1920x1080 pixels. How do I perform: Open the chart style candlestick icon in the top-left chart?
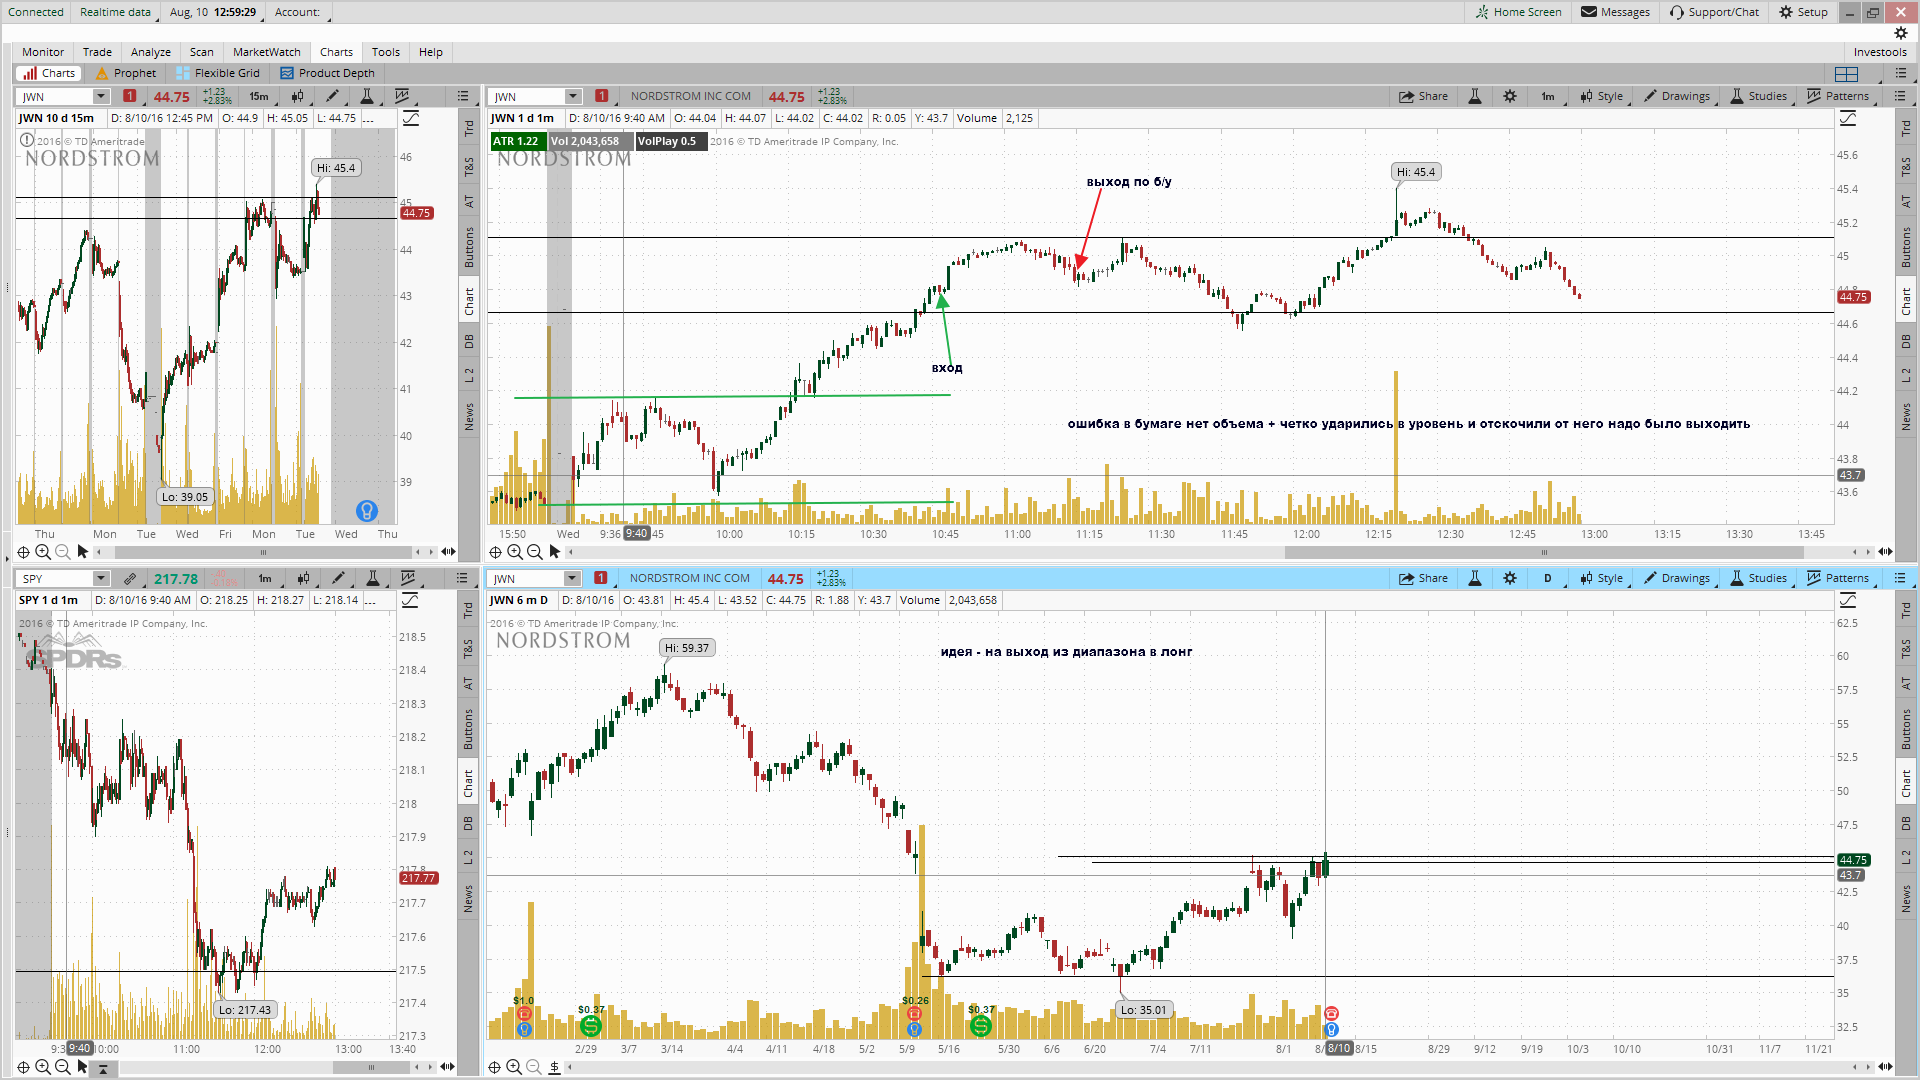[x=298, y=97]
